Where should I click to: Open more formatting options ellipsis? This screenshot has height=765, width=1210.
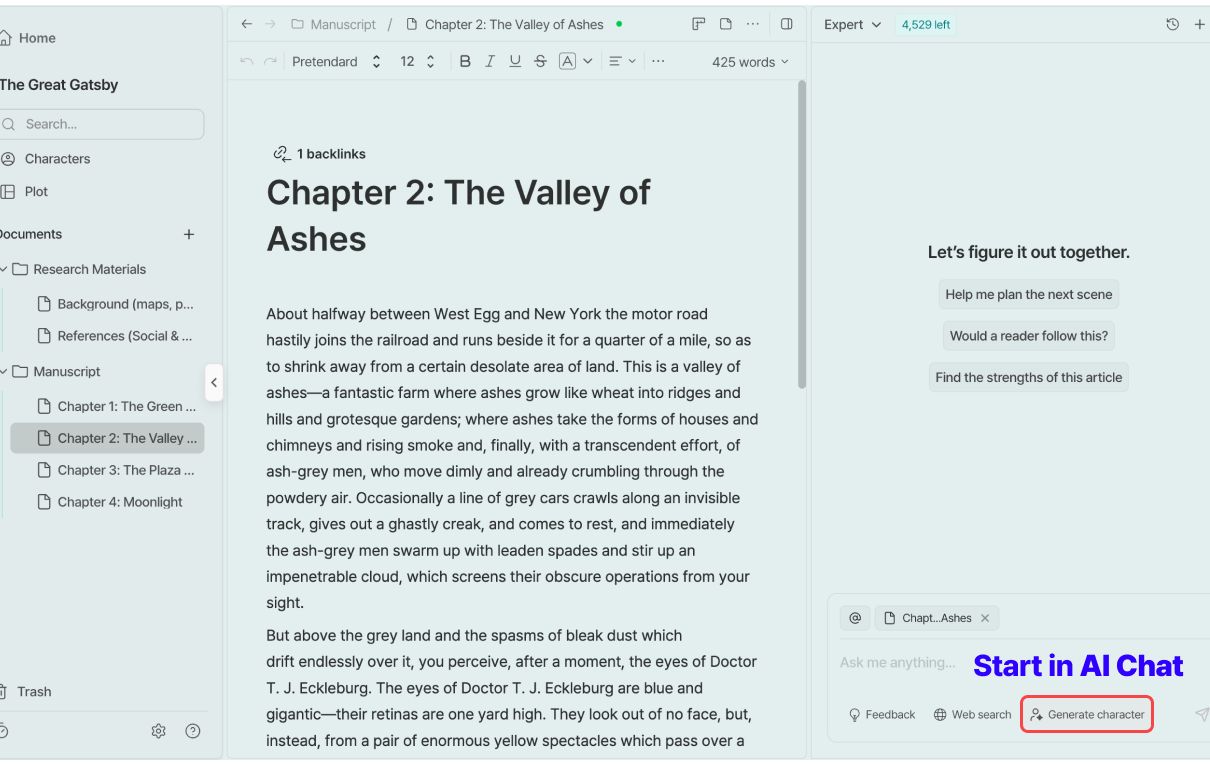658,61
